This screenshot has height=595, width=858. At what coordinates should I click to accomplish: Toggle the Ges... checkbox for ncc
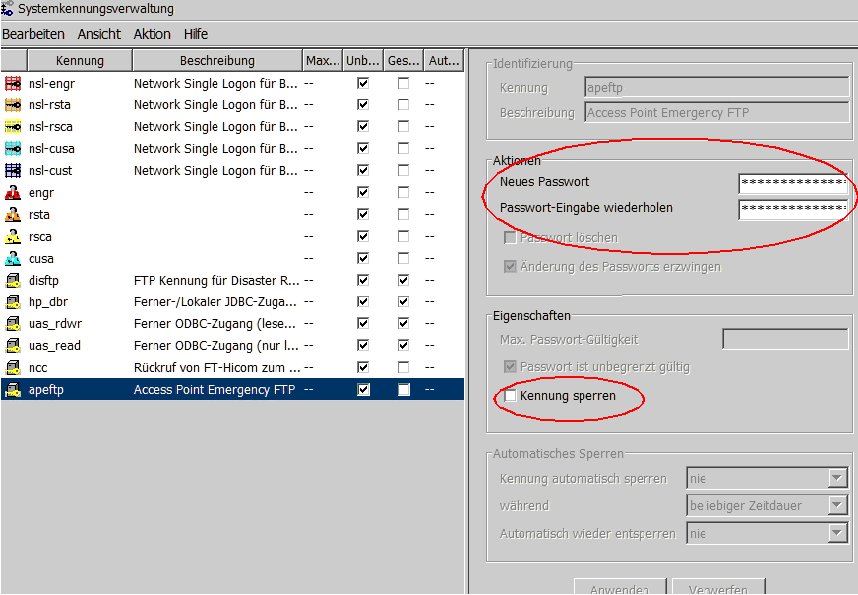(x=403, y=367)
